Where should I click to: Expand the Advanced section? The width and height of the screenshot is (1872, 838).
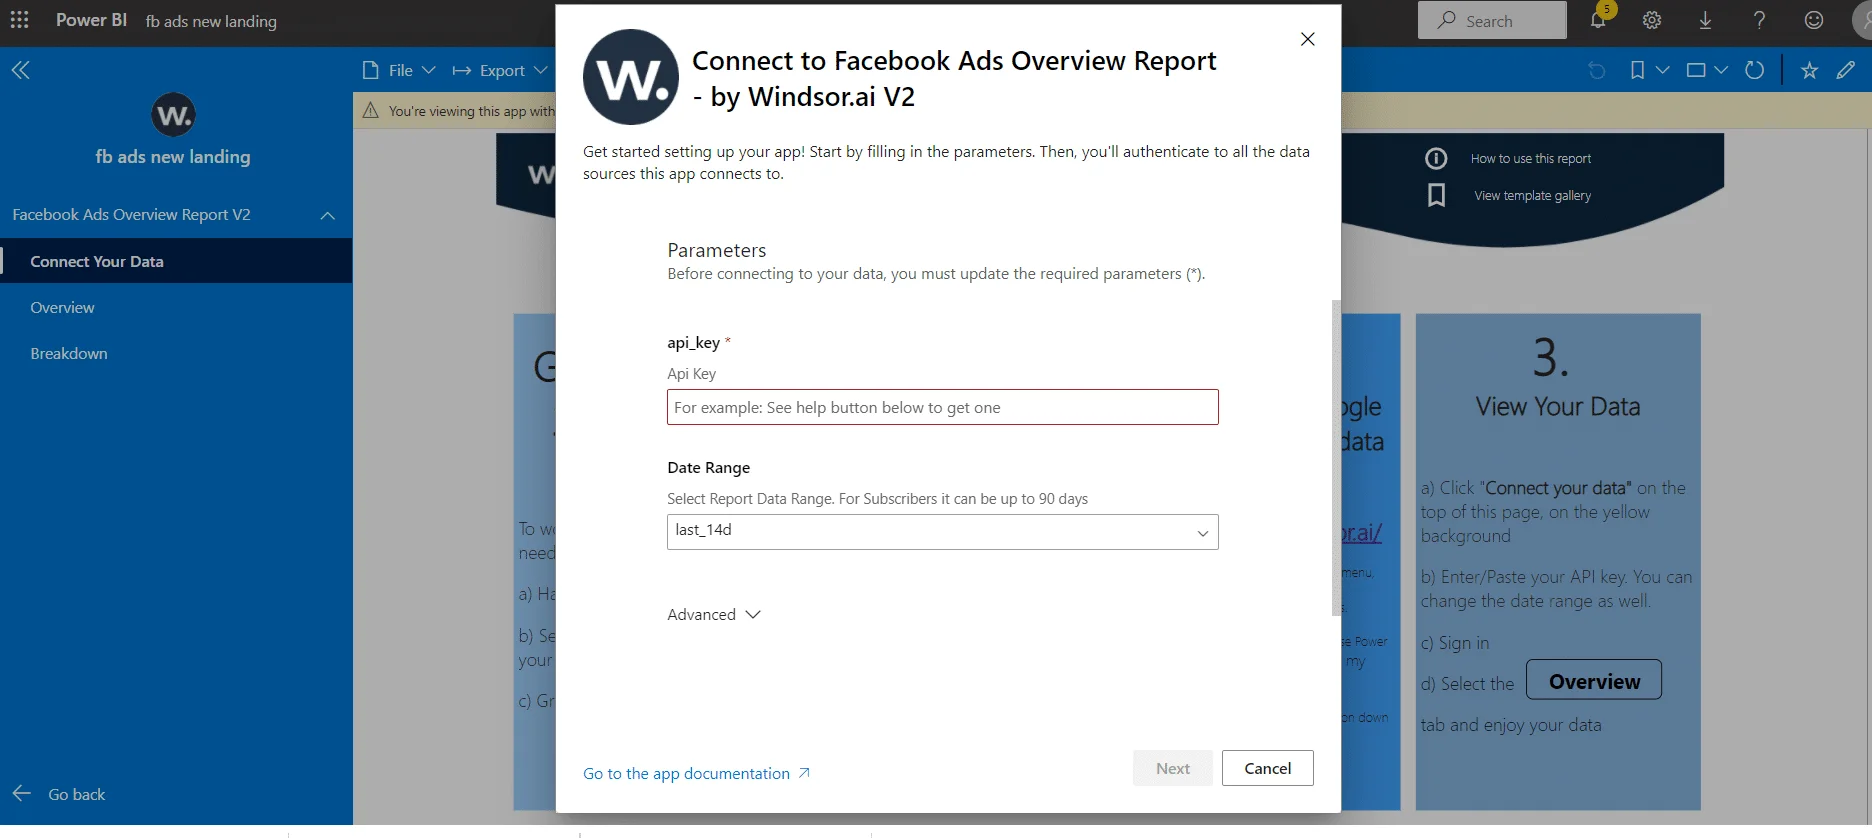coord(714,614)
